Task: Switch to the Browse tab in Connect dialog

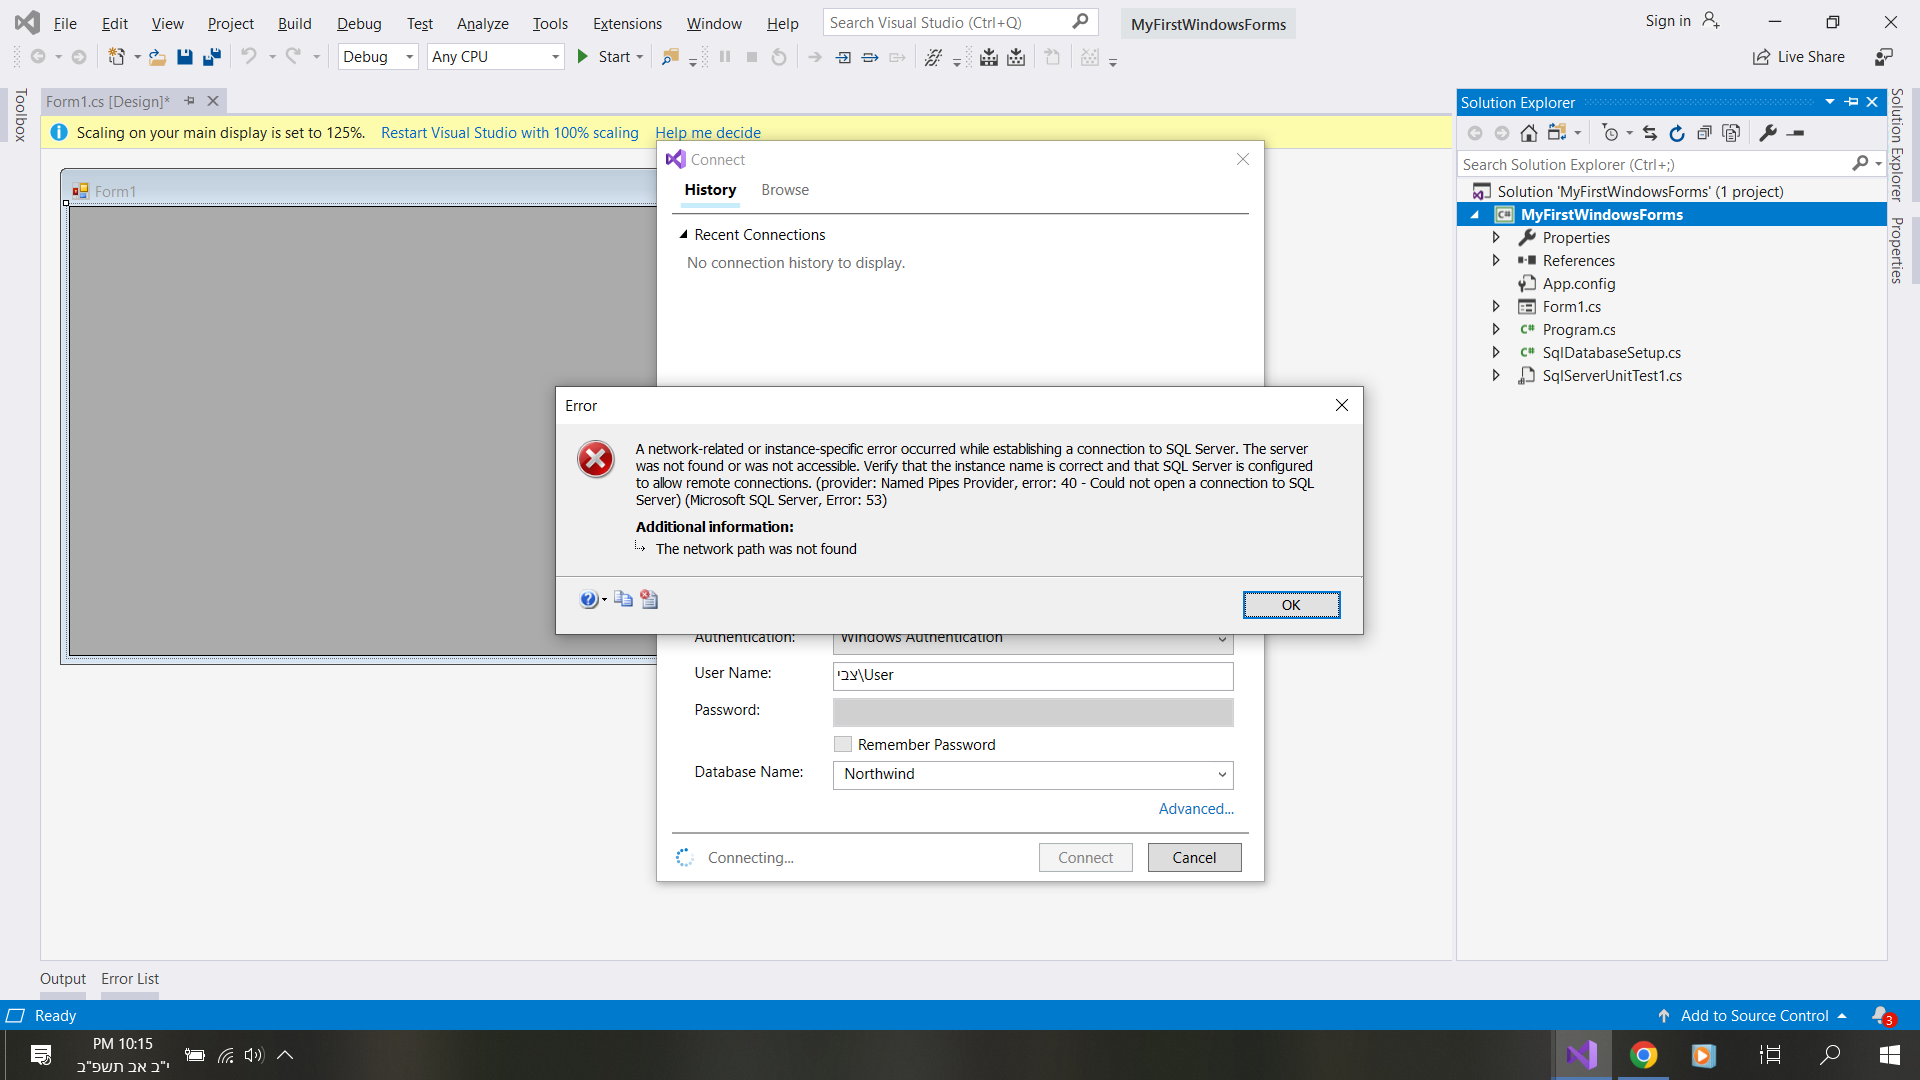Action: 784,190
